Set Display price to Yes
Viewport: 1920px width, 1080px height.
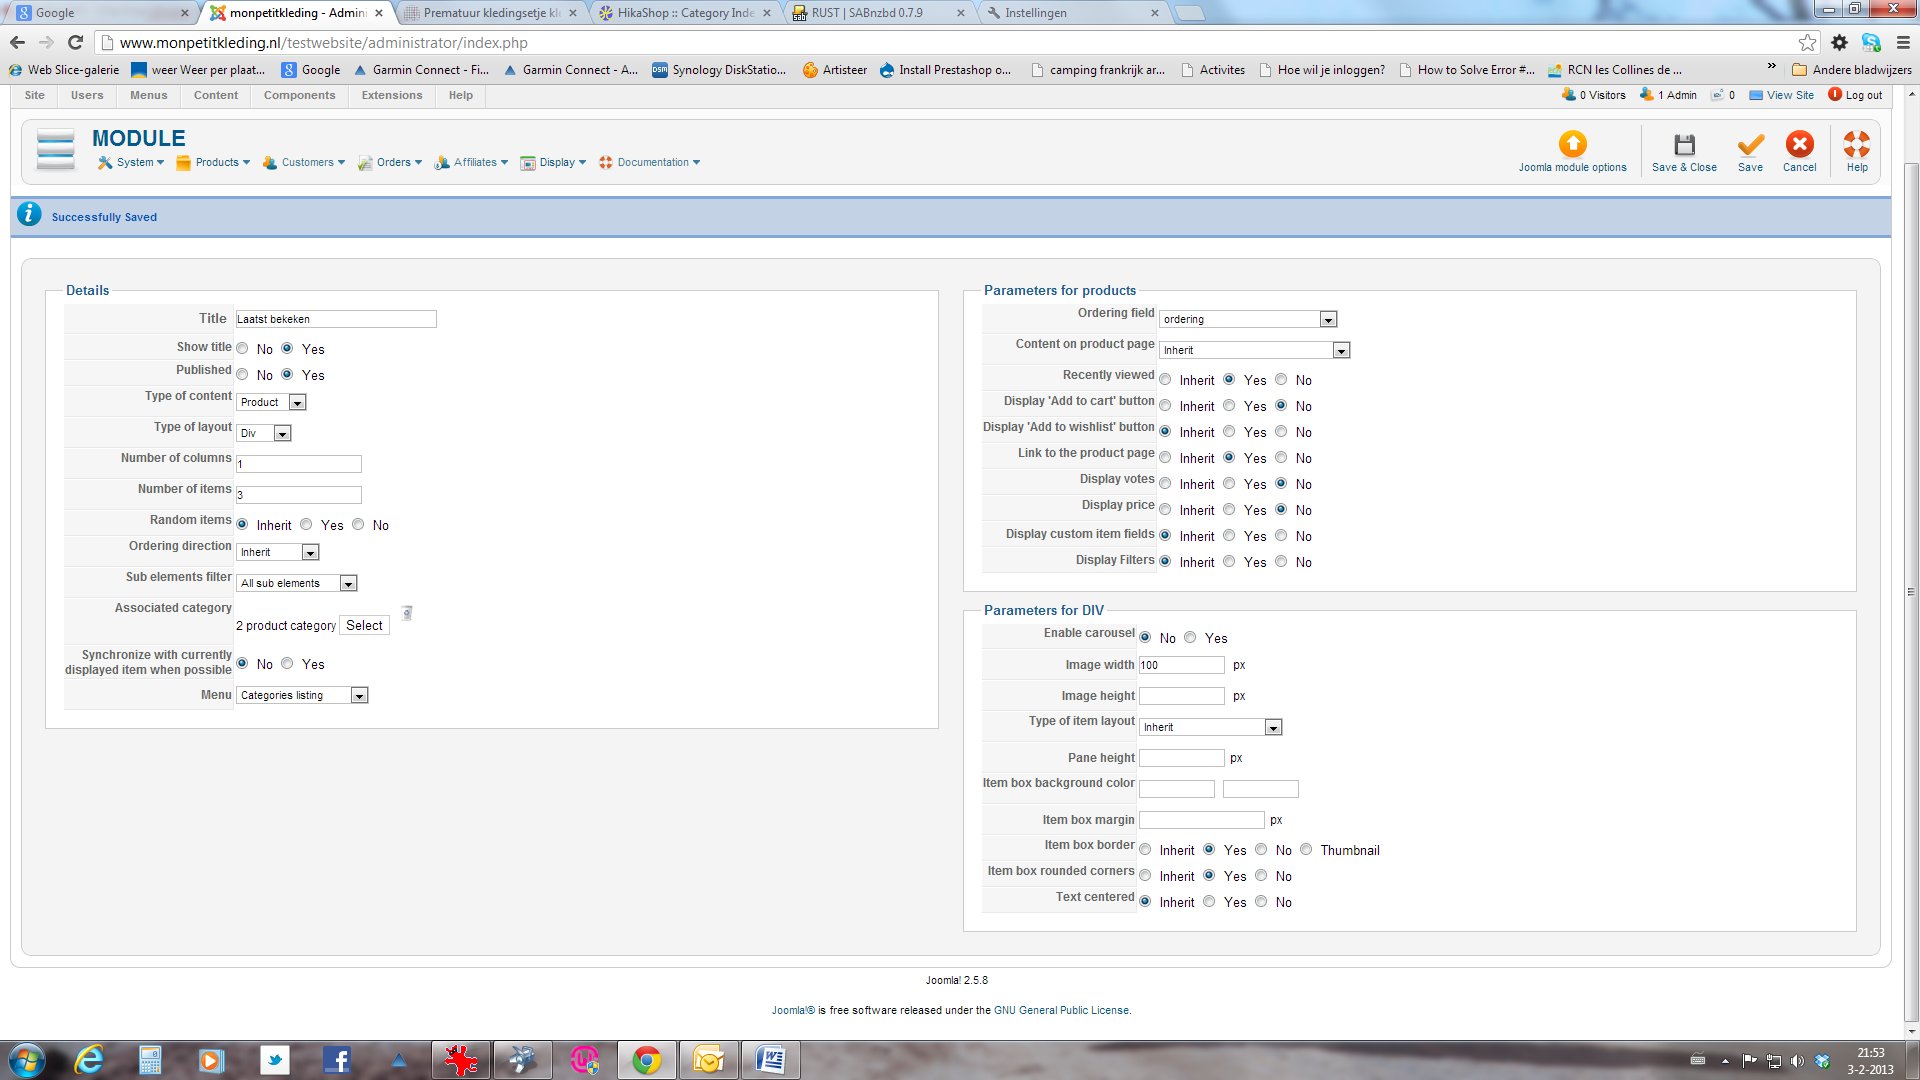pyautogui.click(x=1229, y=510)
